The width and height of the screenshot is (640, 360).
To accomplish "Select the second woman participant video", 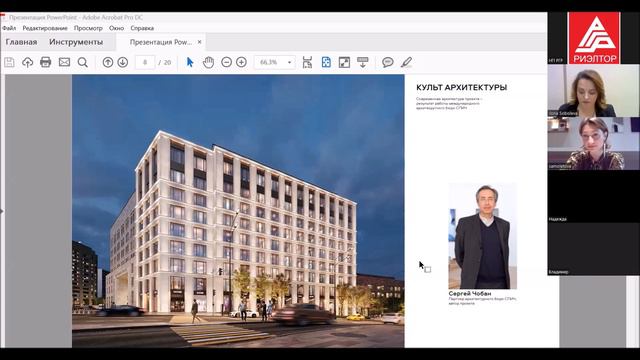I will [x=593, y=144].
